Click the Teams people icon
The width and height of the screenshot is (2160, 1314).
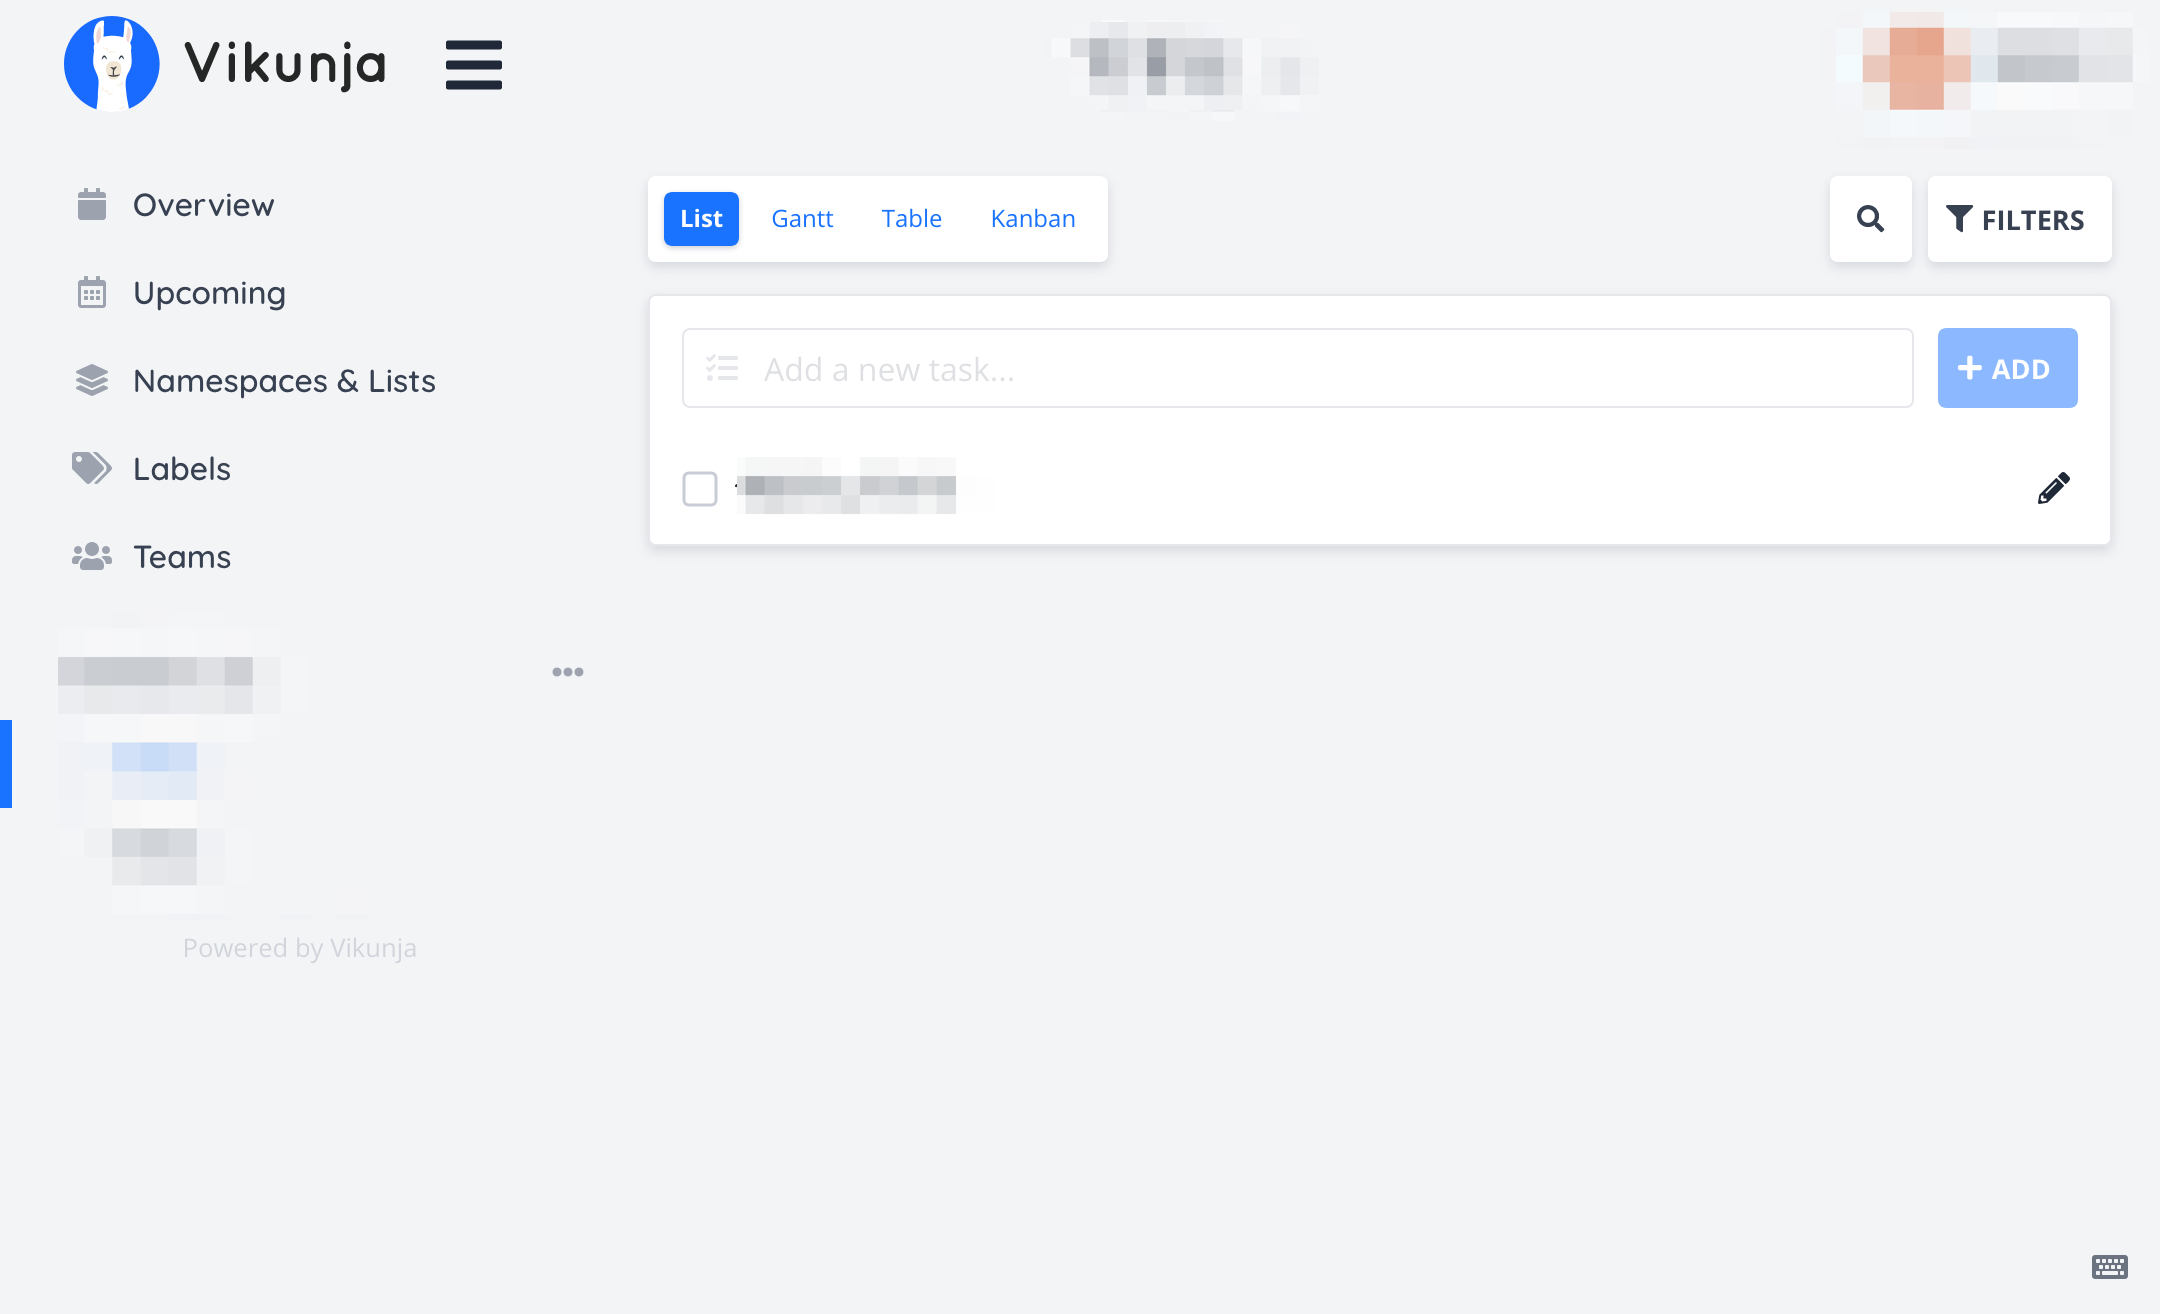[92, 556]
